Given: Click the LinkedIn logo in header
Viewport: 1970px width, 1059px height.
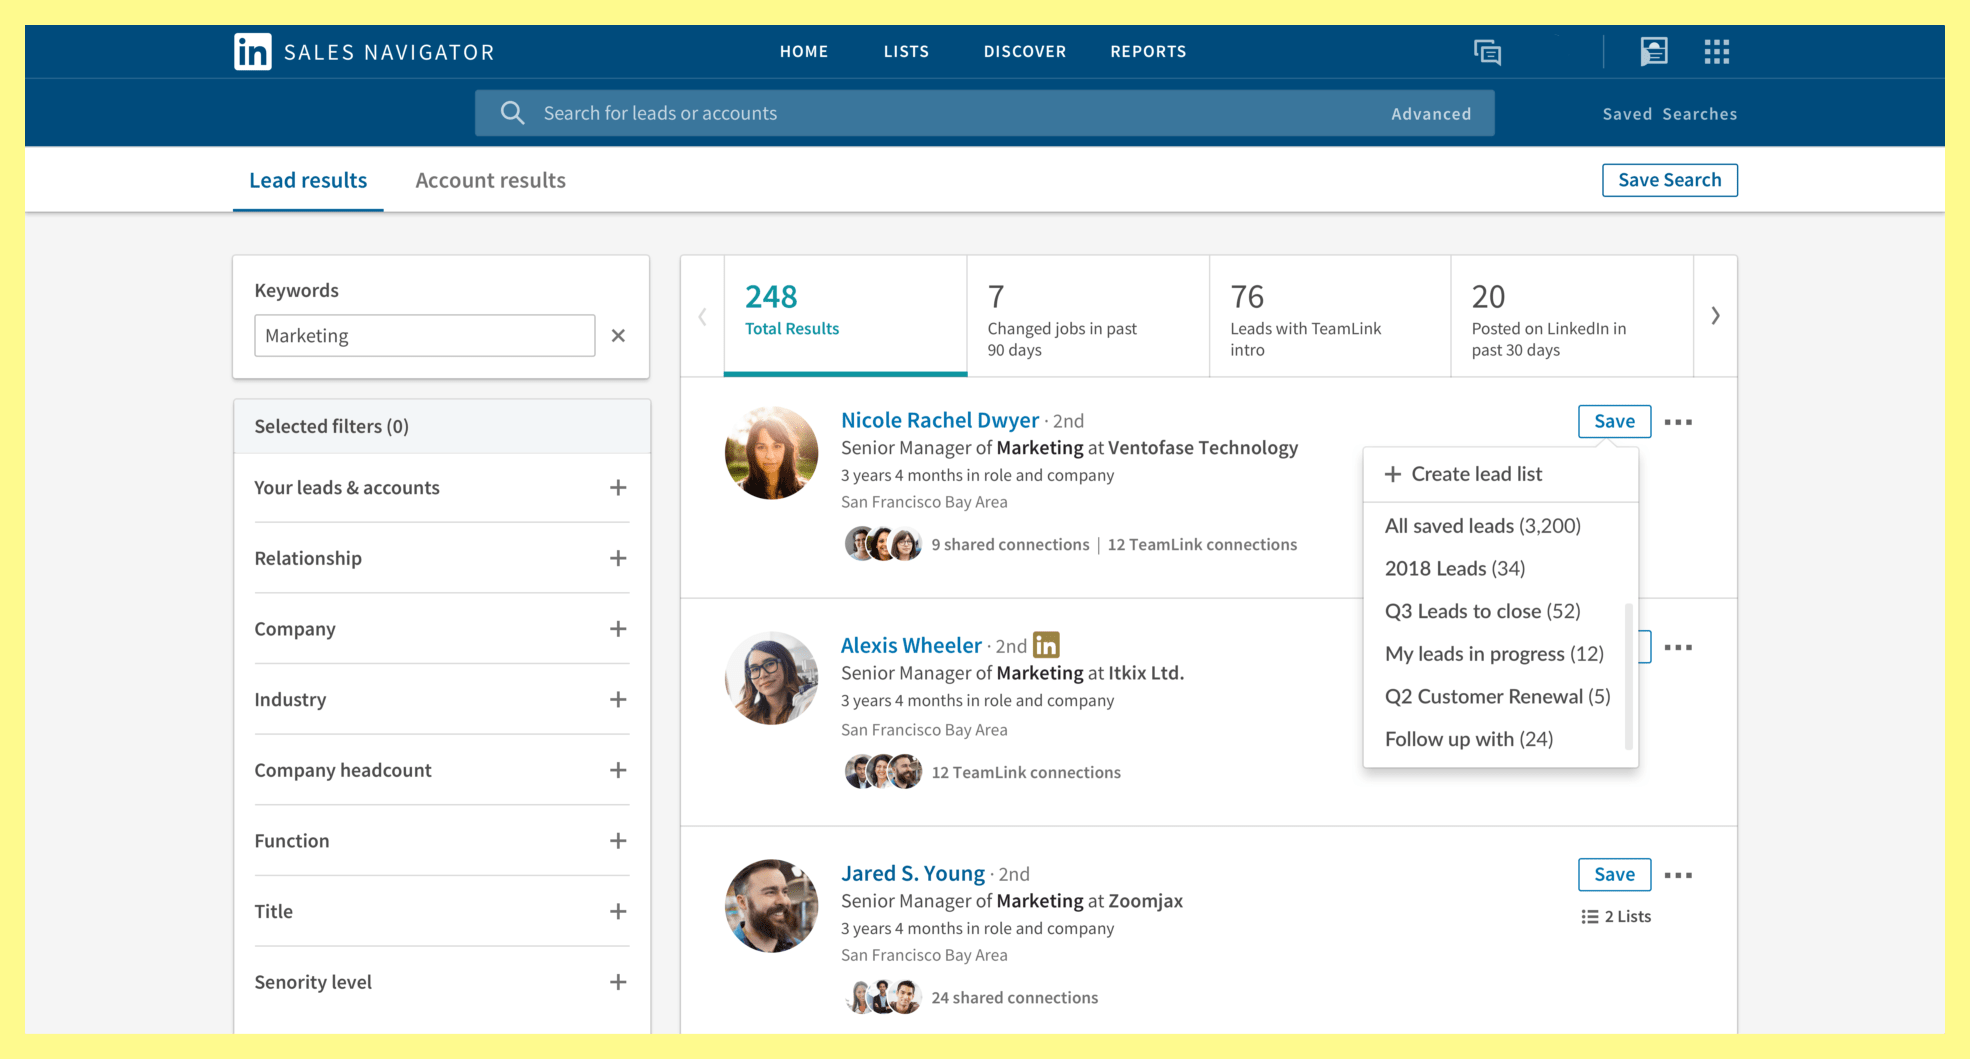Looking at the screenshot, I should [253, 52].
